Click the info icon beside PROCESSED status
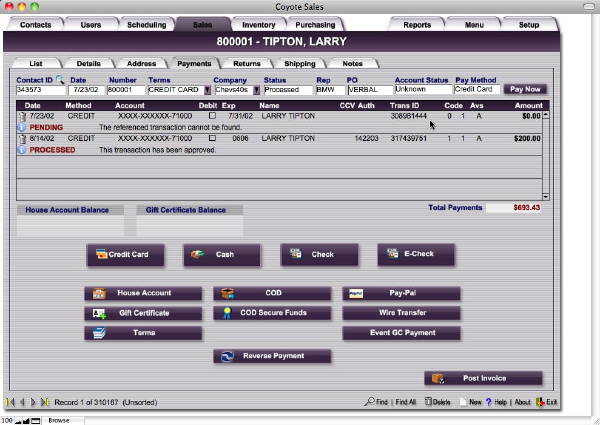Viewport: 600px width, 425px height. (x=22, y=149)
